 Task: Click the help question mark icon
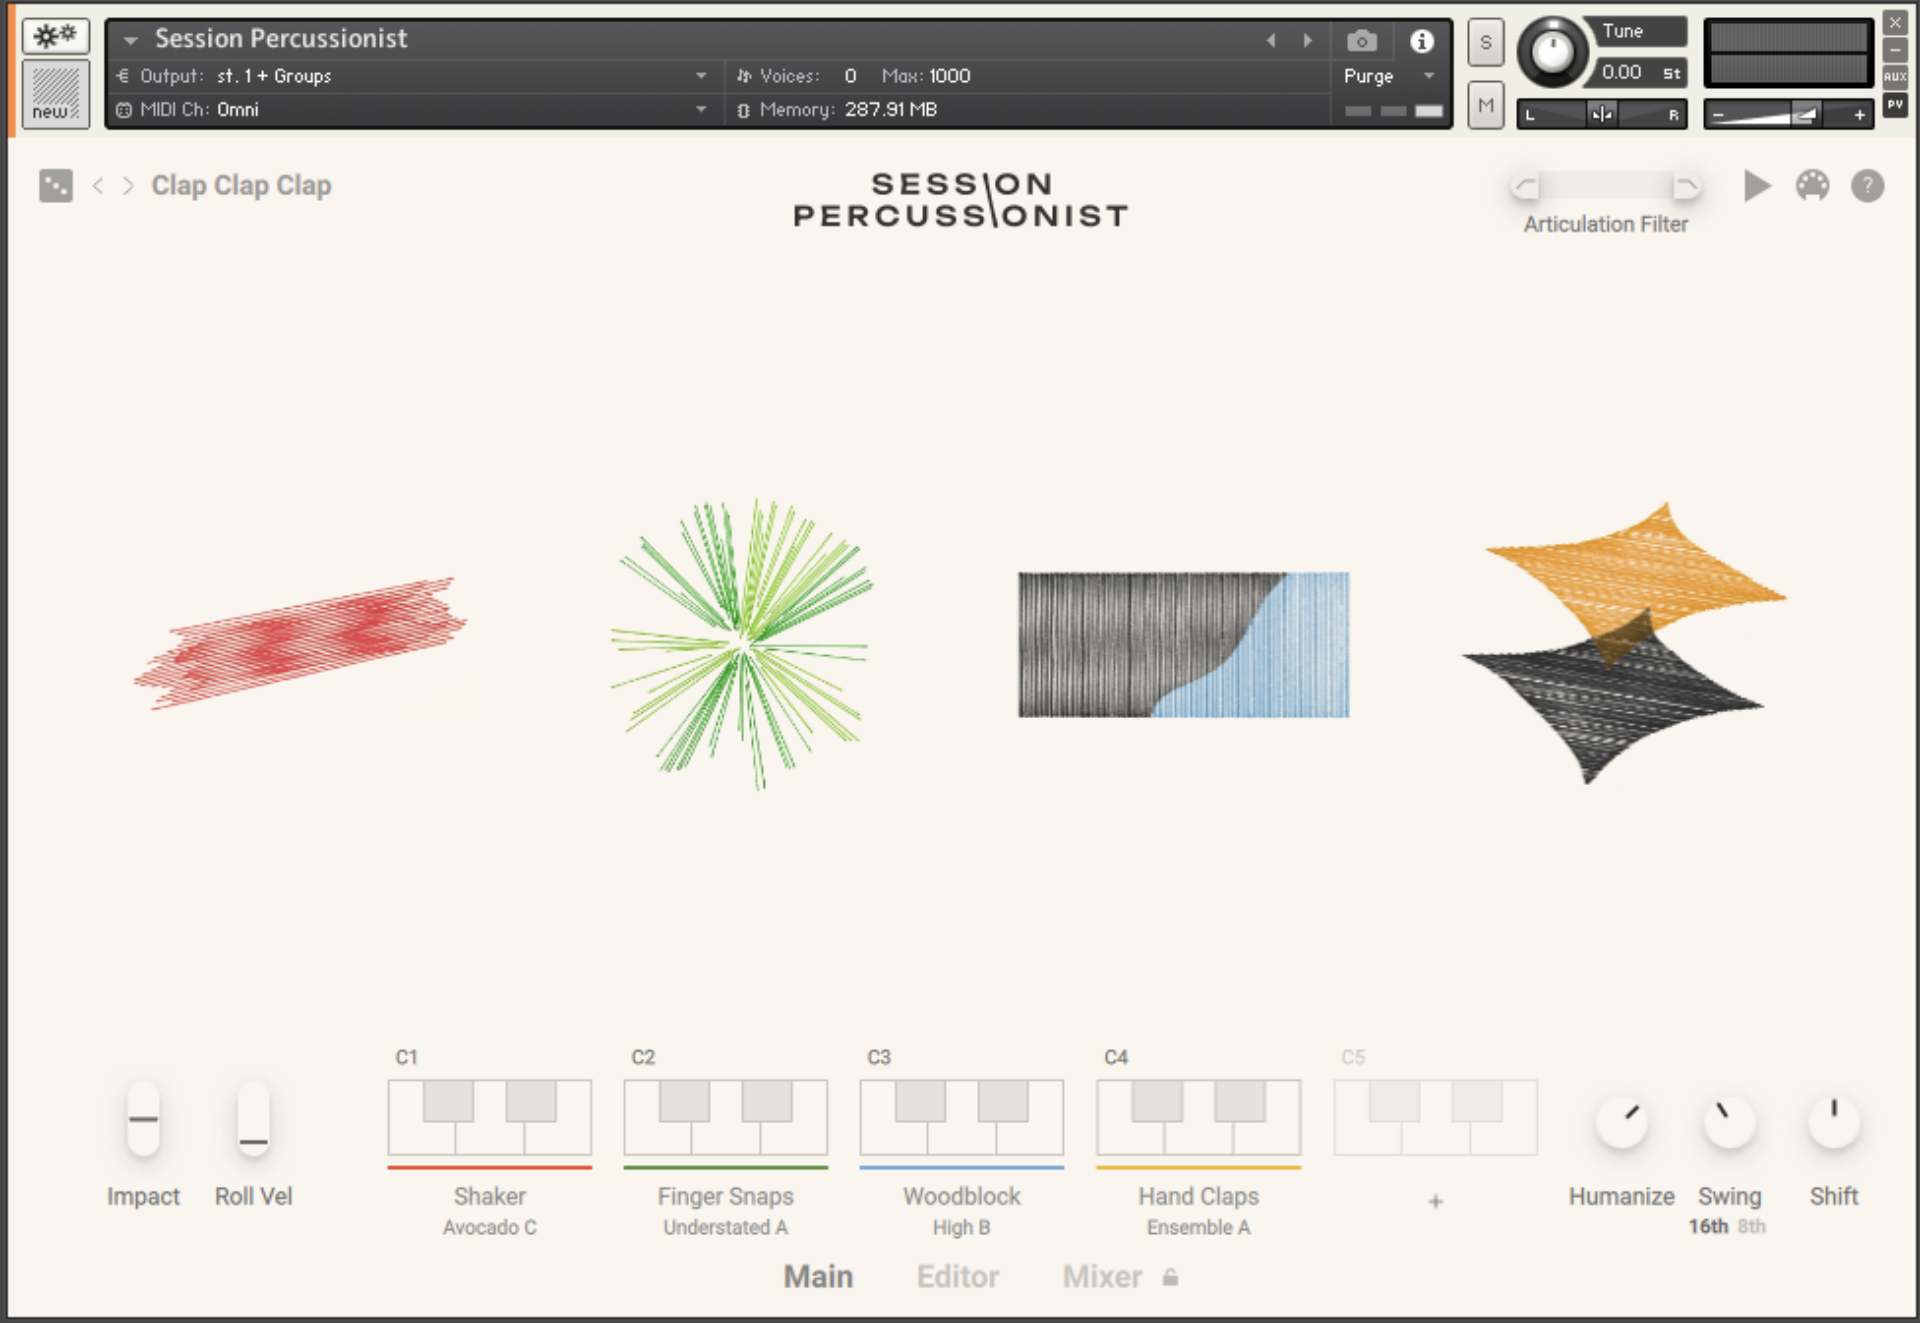point(1867,186)
